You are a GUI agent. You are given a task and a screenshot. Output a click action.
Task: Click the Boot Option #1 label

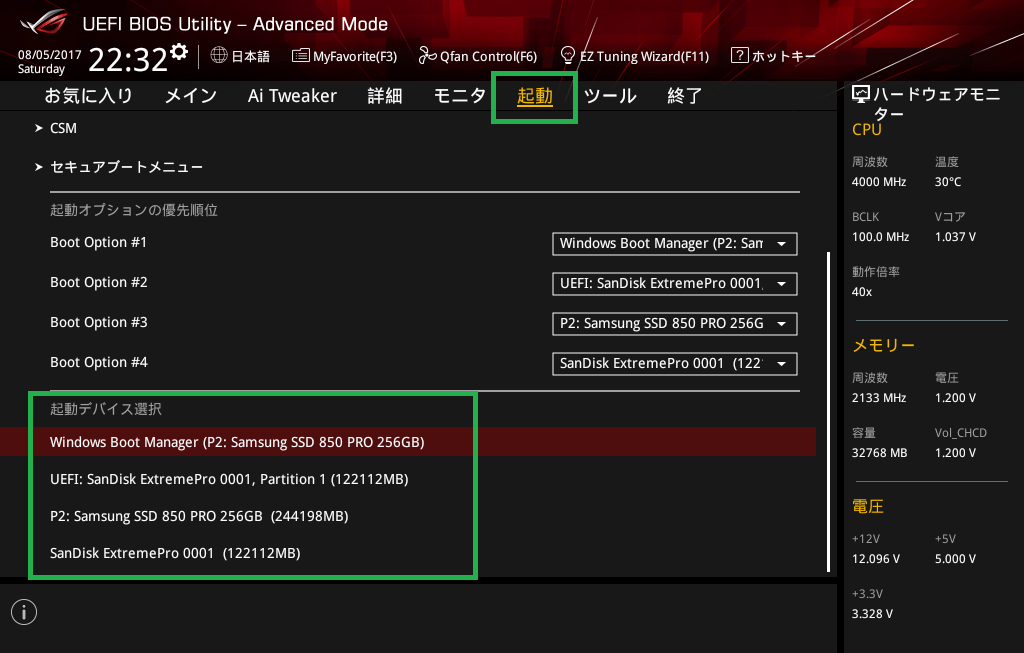tap(99, 242)
